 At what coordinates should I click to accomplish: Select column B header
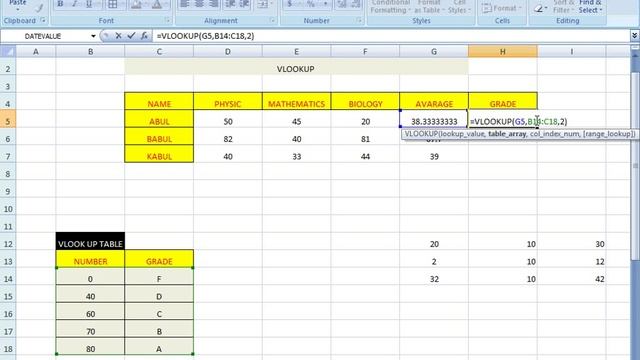point(90,51)
